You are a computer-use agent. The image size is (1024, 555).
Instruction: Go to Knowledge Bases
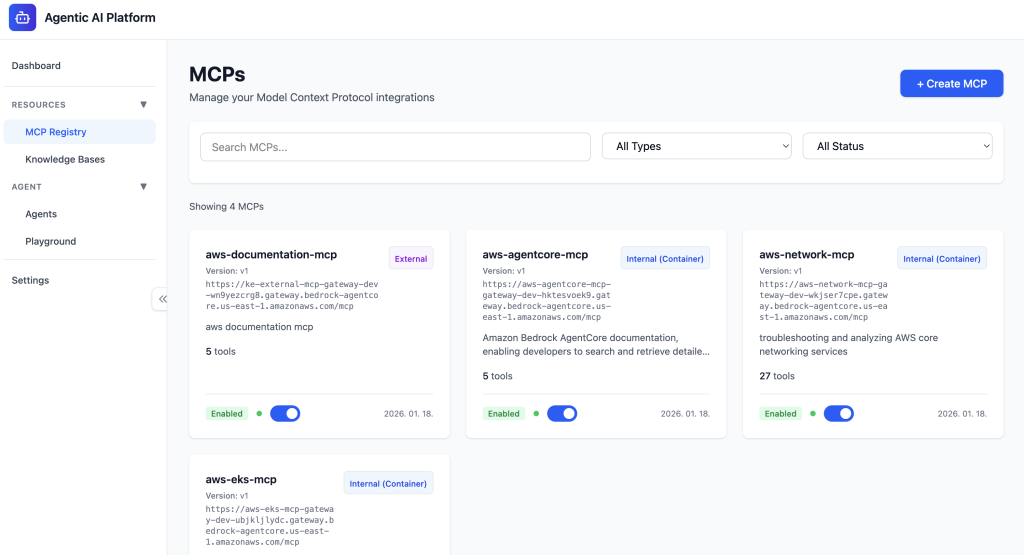(x=65, y=159)
